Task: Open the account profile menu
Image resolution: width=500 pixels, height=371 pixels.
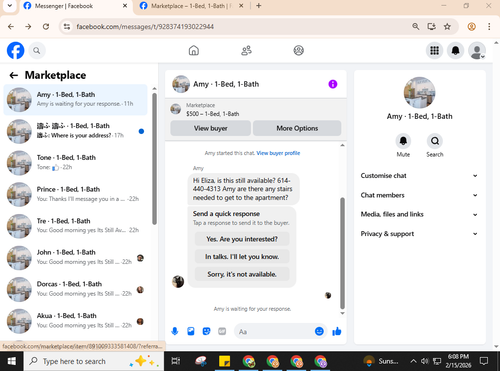Action: pos(477,51)
